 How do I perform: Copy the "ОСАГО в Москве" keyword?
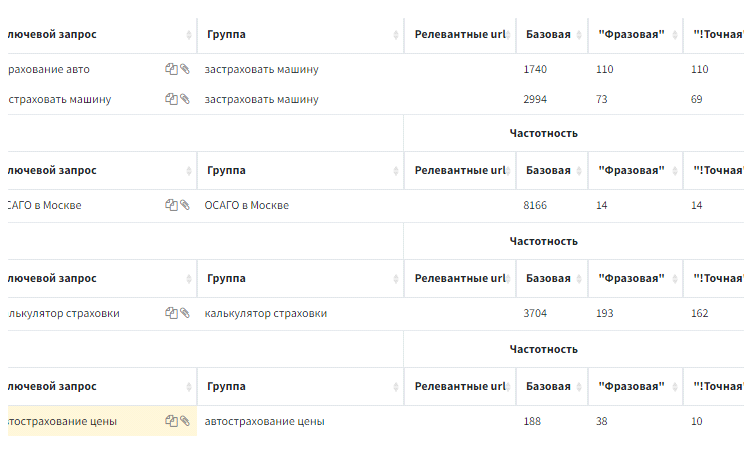(171, 205)
